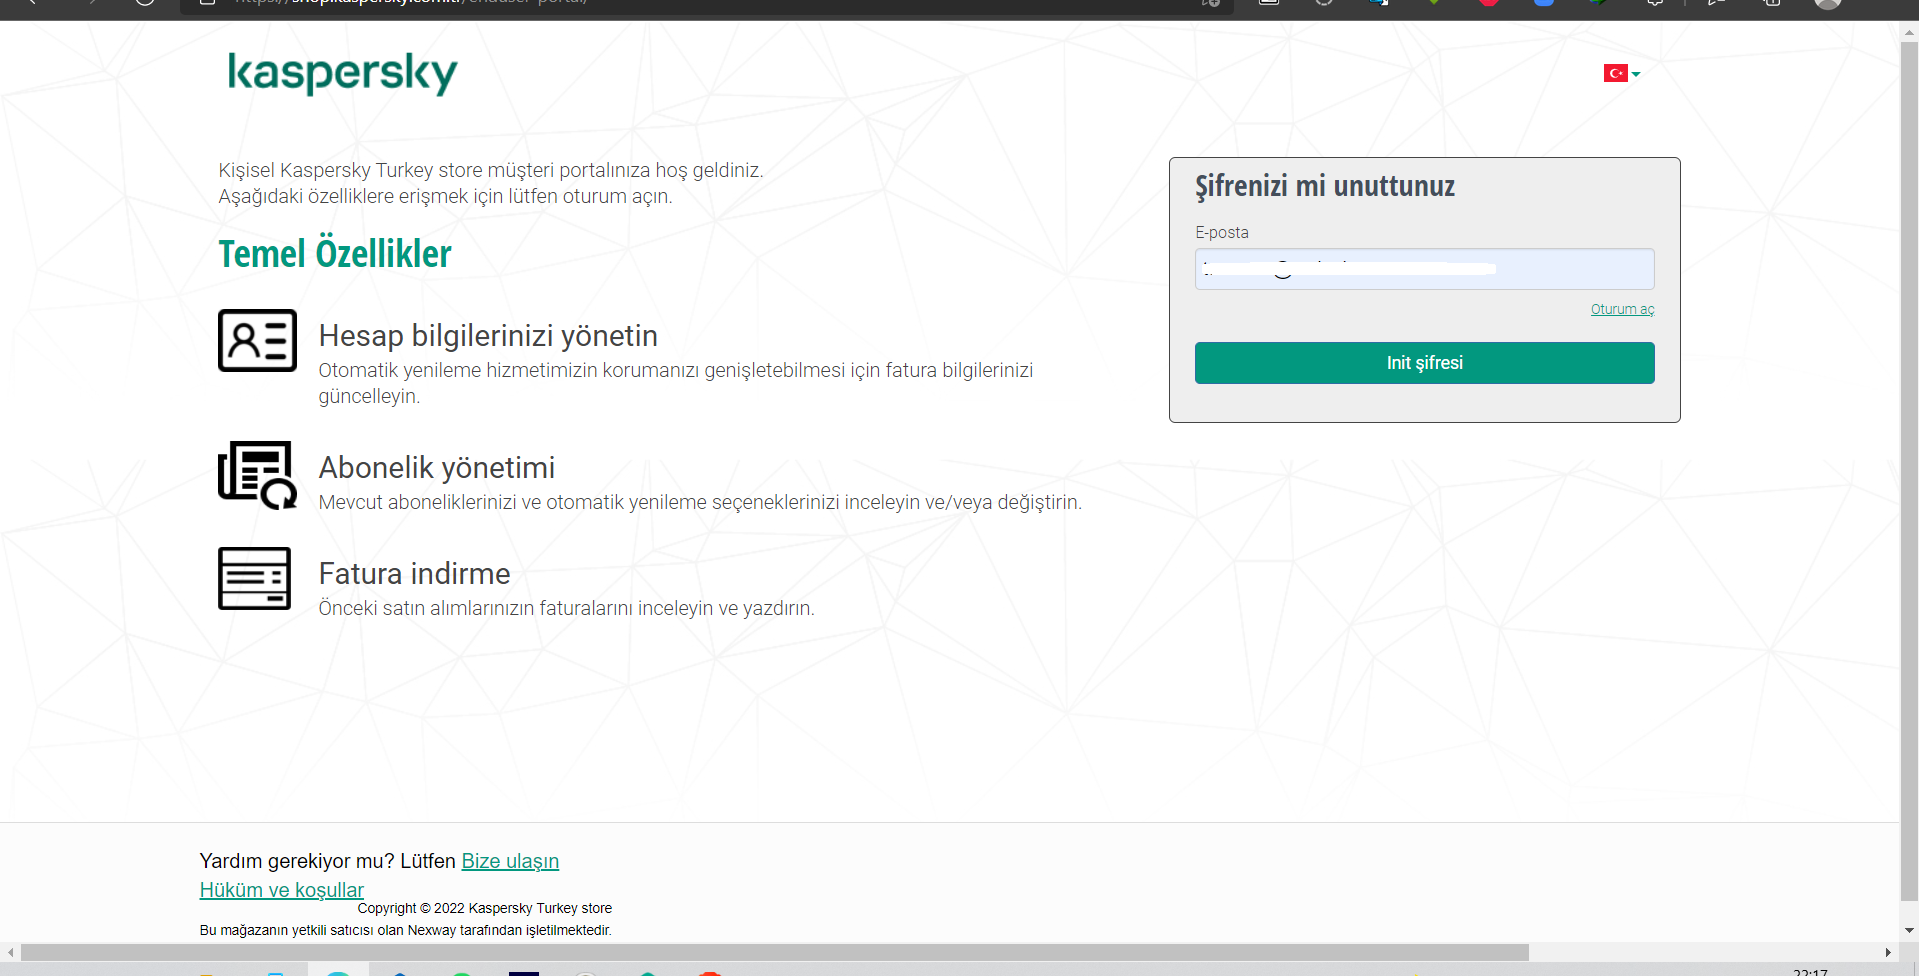The image size is (1919, 976).
Task: Click the vertical scrollbar thumb
Action: 1909,470
